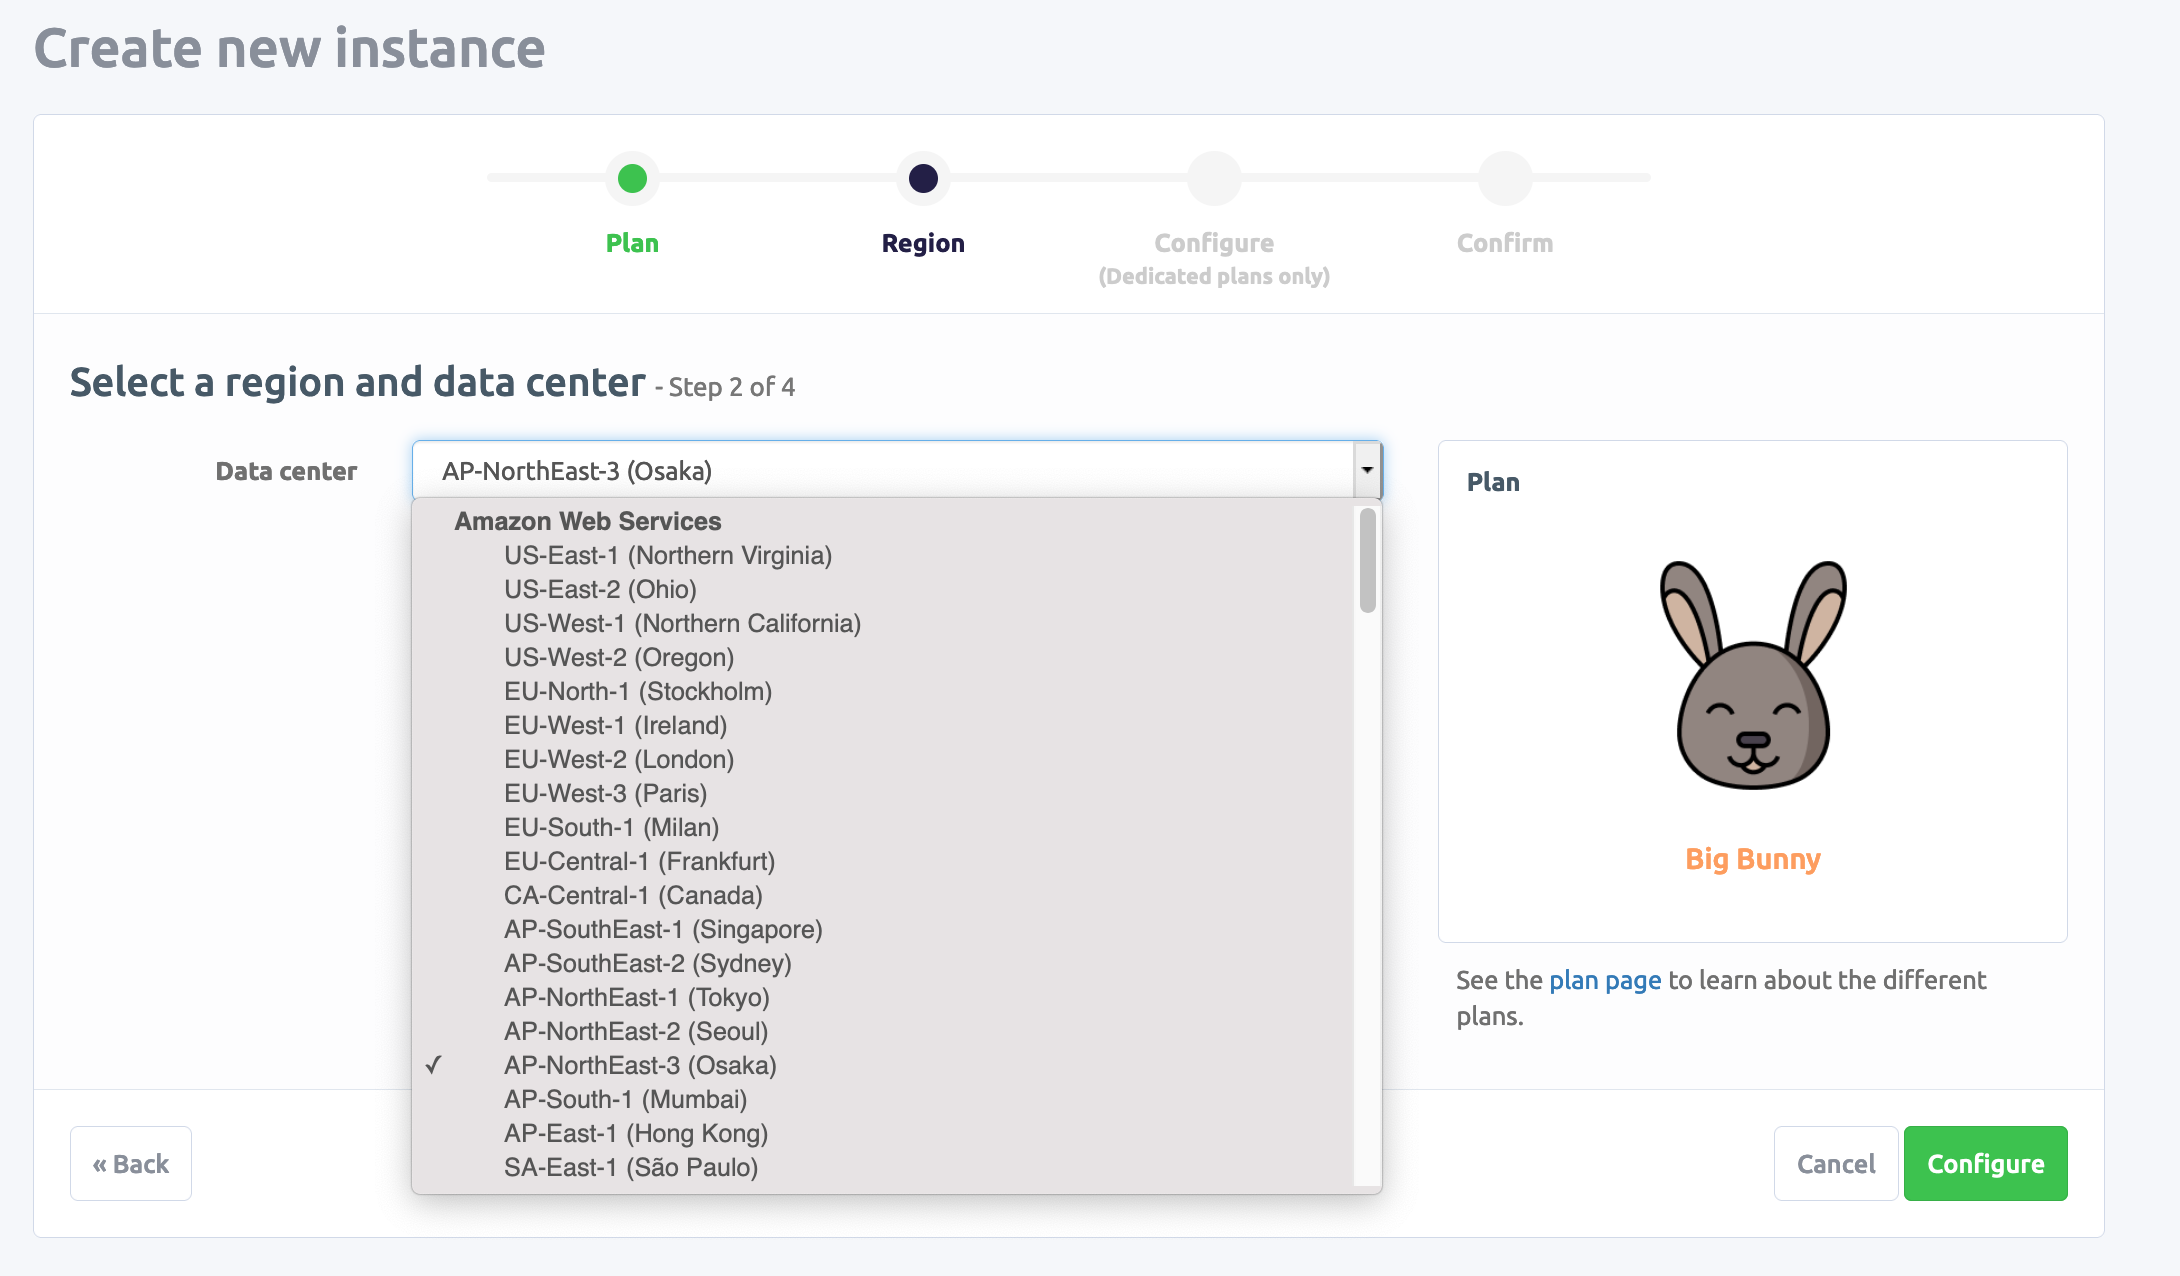The image size is (2180, 1276).
Task: Click the dark Region step circle
Action: tap(923, 179)
